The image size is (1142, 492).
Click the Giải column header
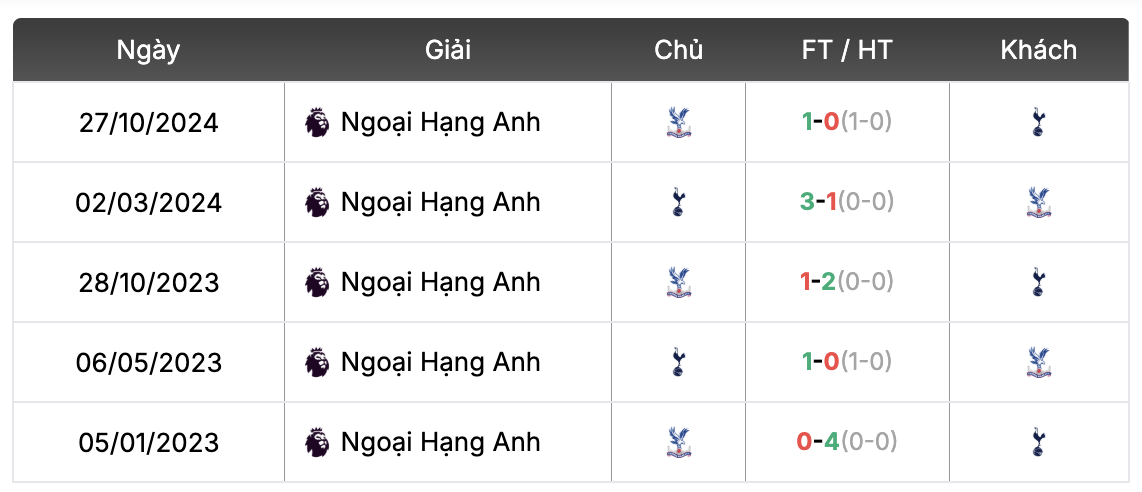(447, 50)
